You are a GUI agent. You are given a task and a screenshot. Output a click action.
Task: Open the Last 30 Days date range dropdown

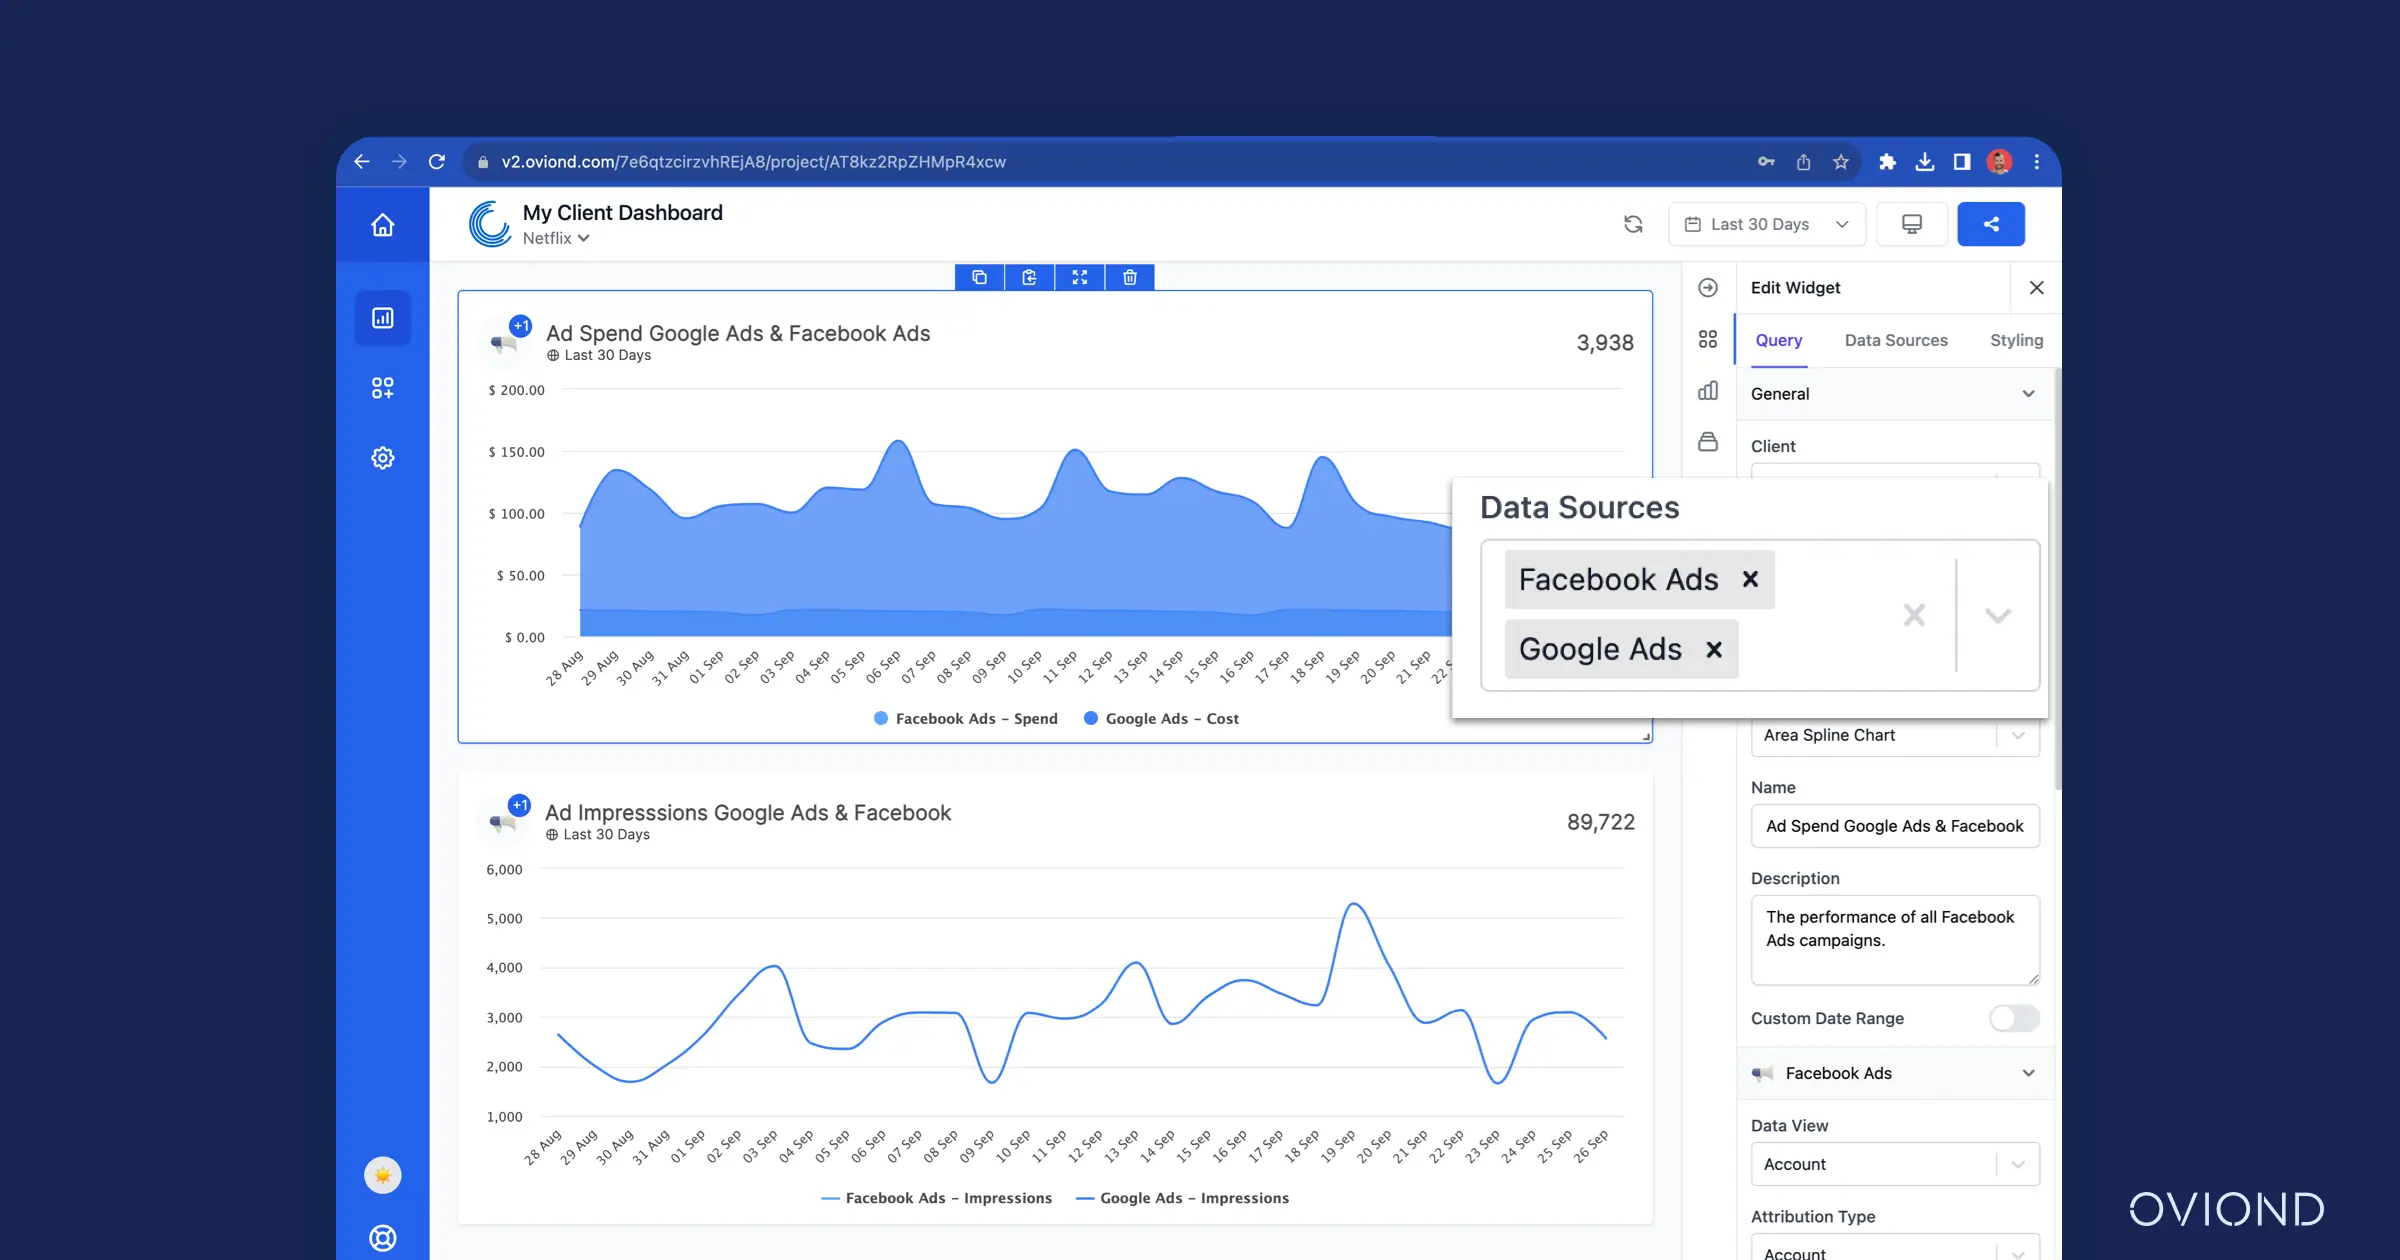(1767, 224)
